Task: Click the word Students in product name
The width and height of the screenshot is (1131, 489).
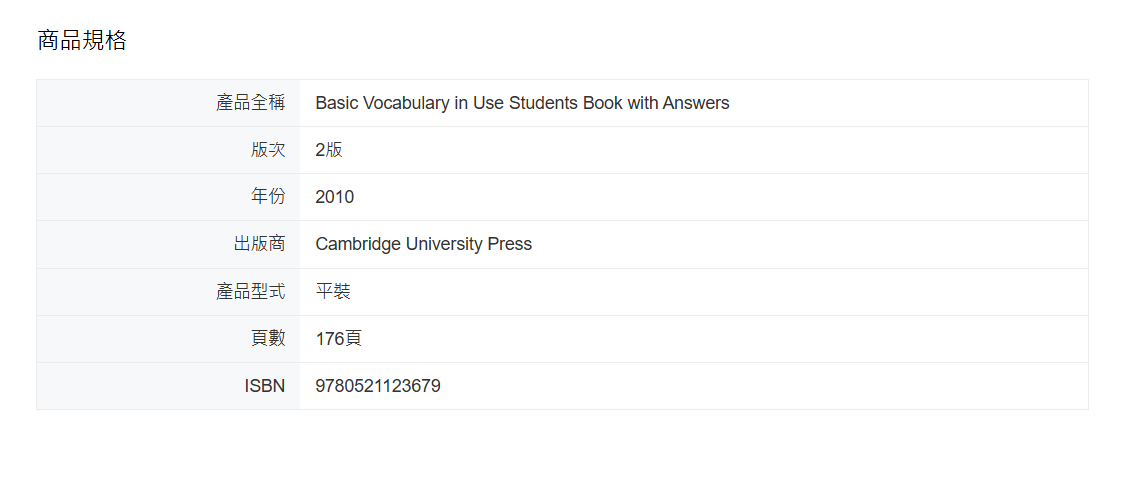Action: click(x=545, y=103)
